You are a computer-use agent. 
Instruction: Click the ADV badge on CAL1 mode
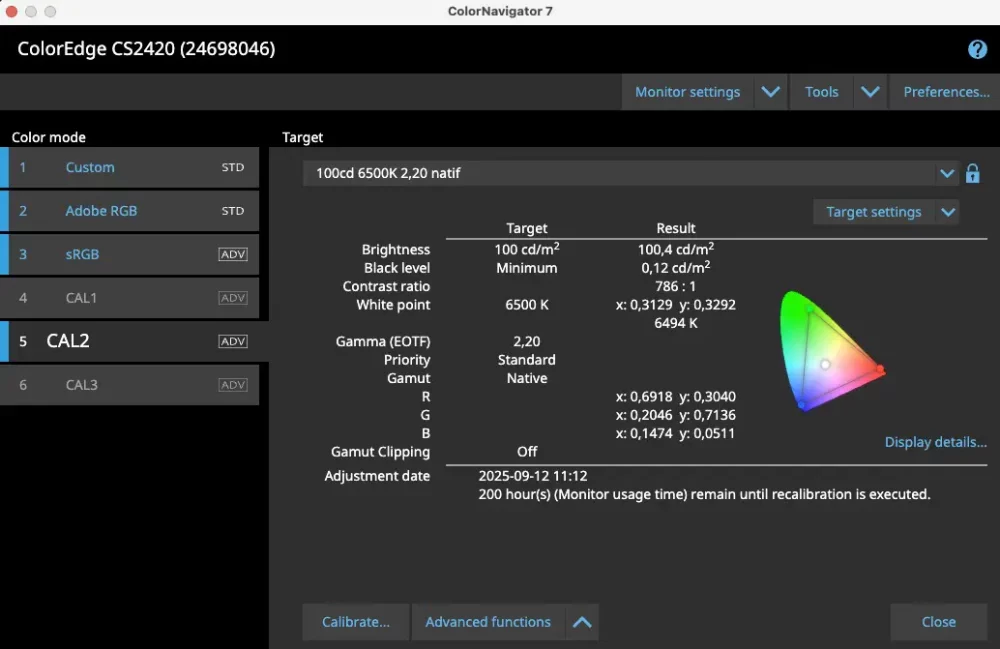pyautogui.click(x=232, y=298)
